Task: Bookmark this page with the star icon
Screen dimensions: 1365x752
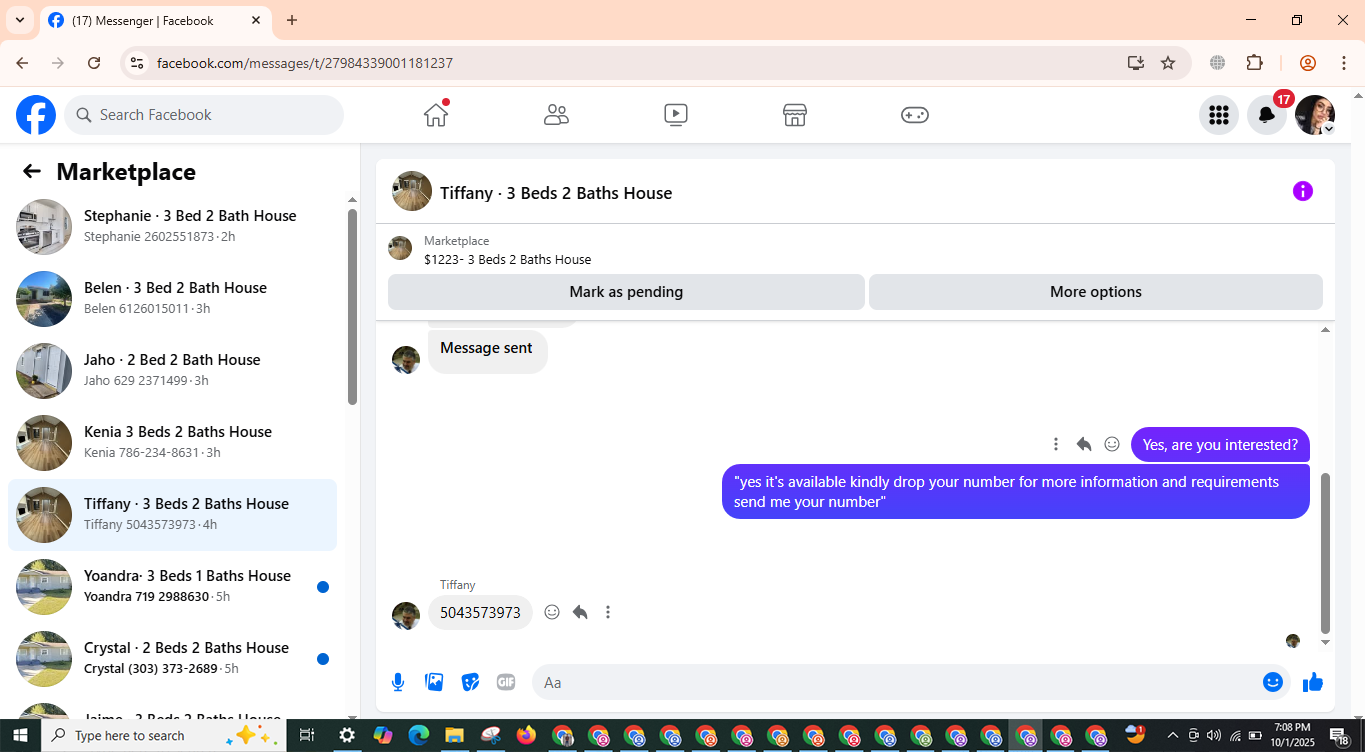Action: click(1168, 63)
